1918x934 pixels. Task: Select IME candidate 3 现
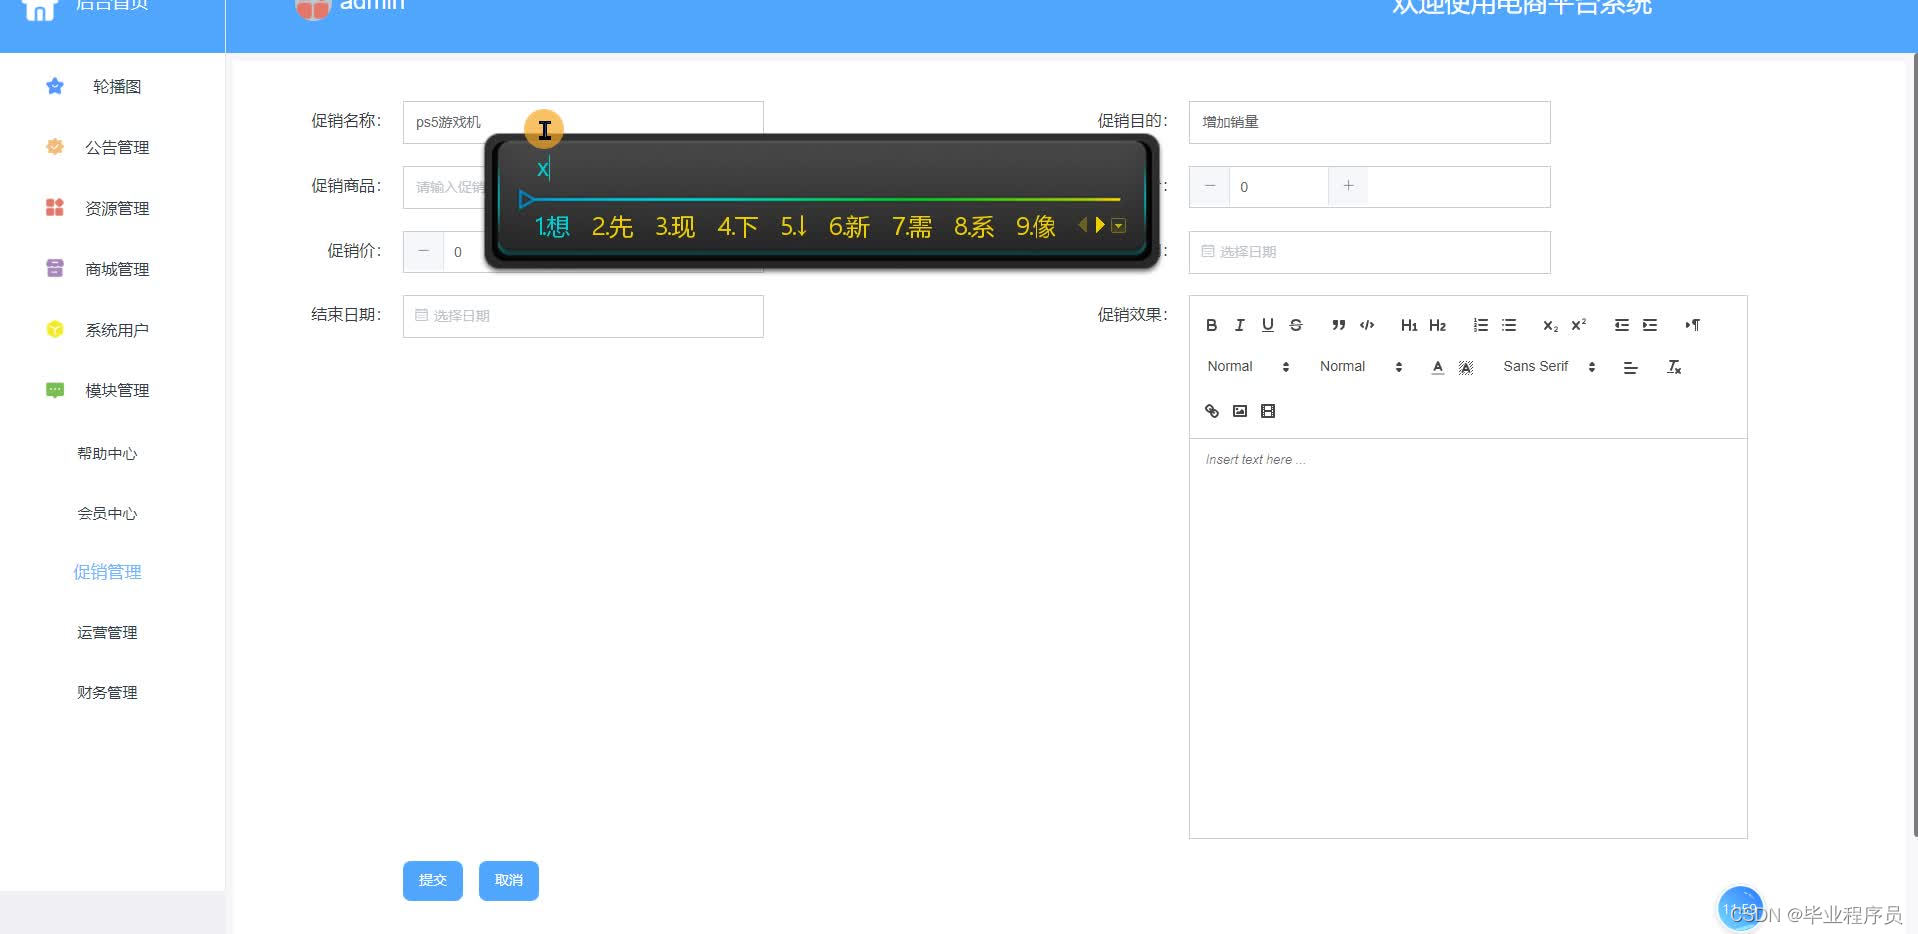[x=675, y=227]
